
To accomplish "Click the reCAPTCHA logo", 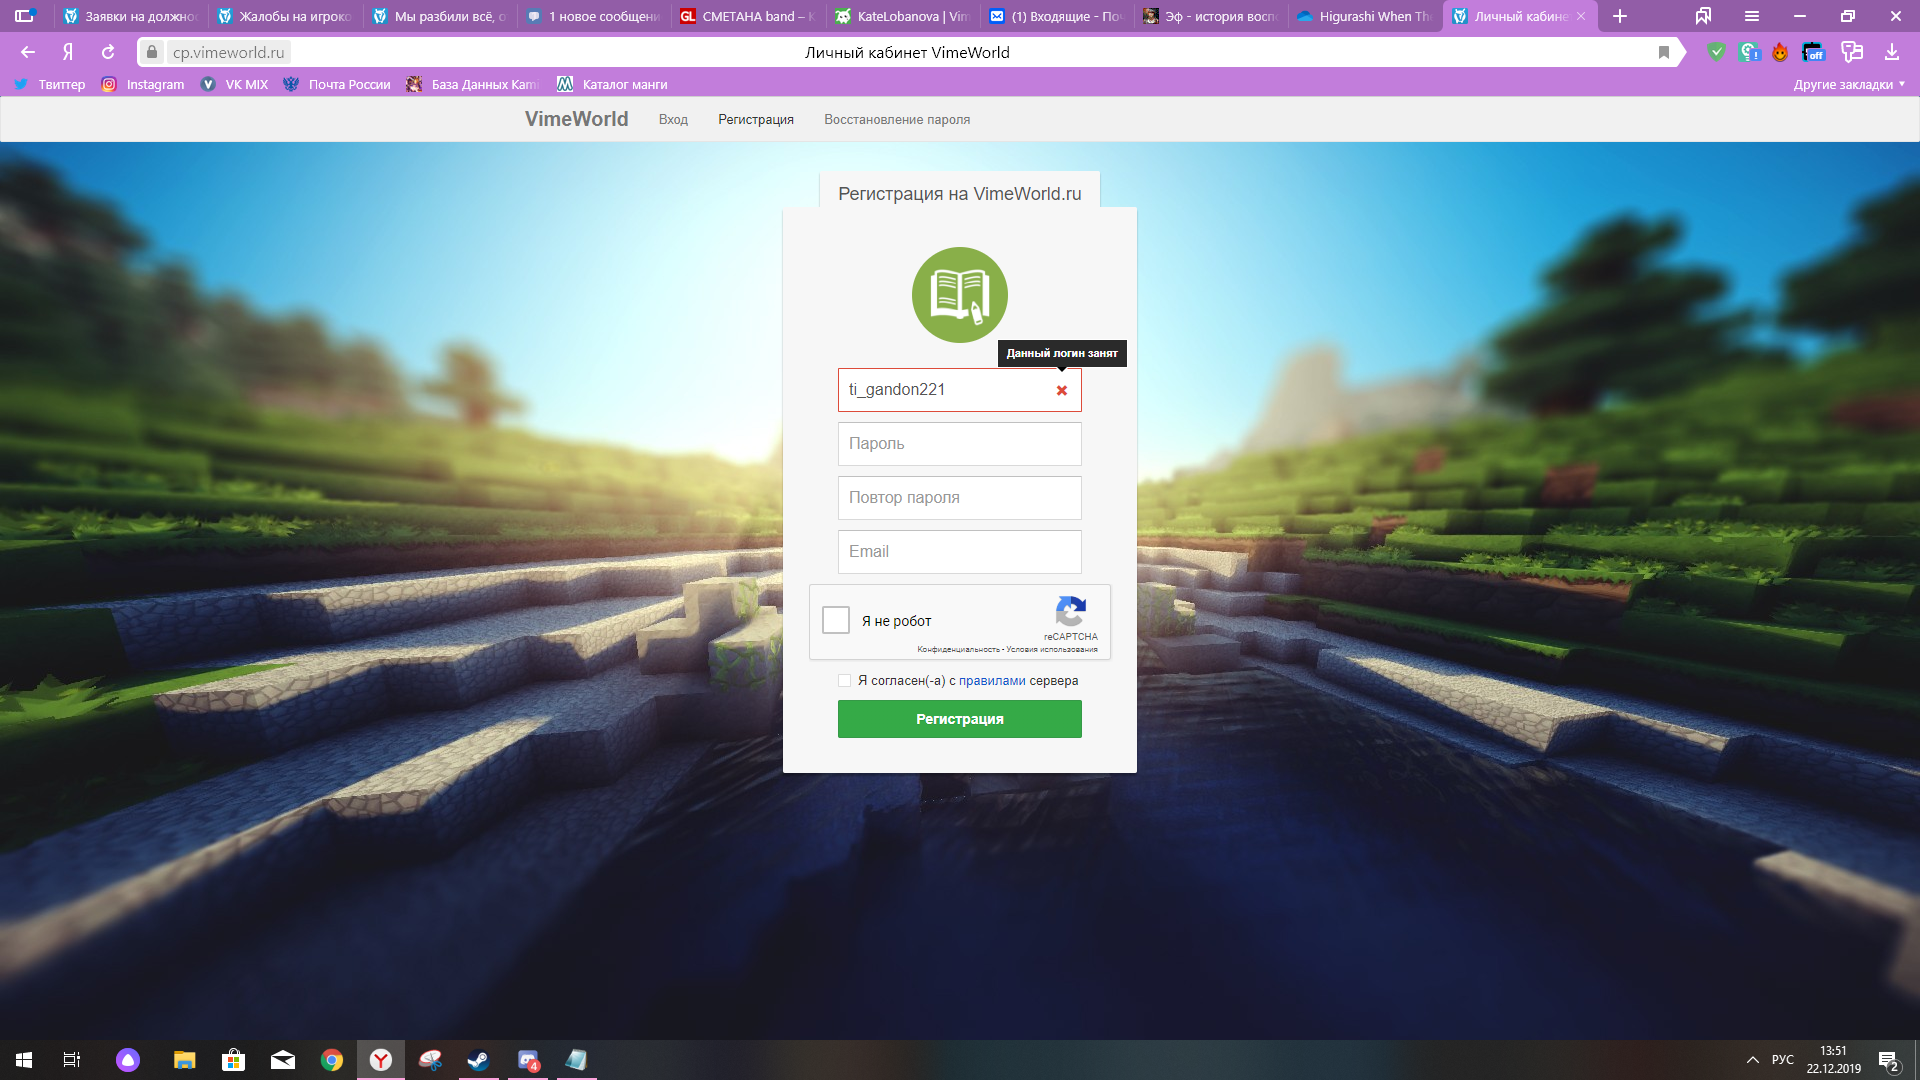I will [x=1071, y=611].
